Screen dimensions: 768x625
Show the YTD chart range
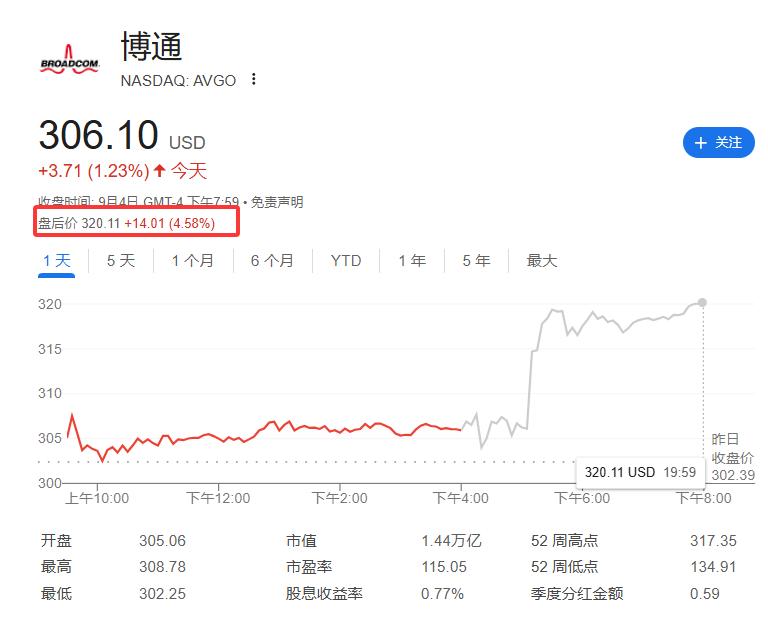point(346,261)
